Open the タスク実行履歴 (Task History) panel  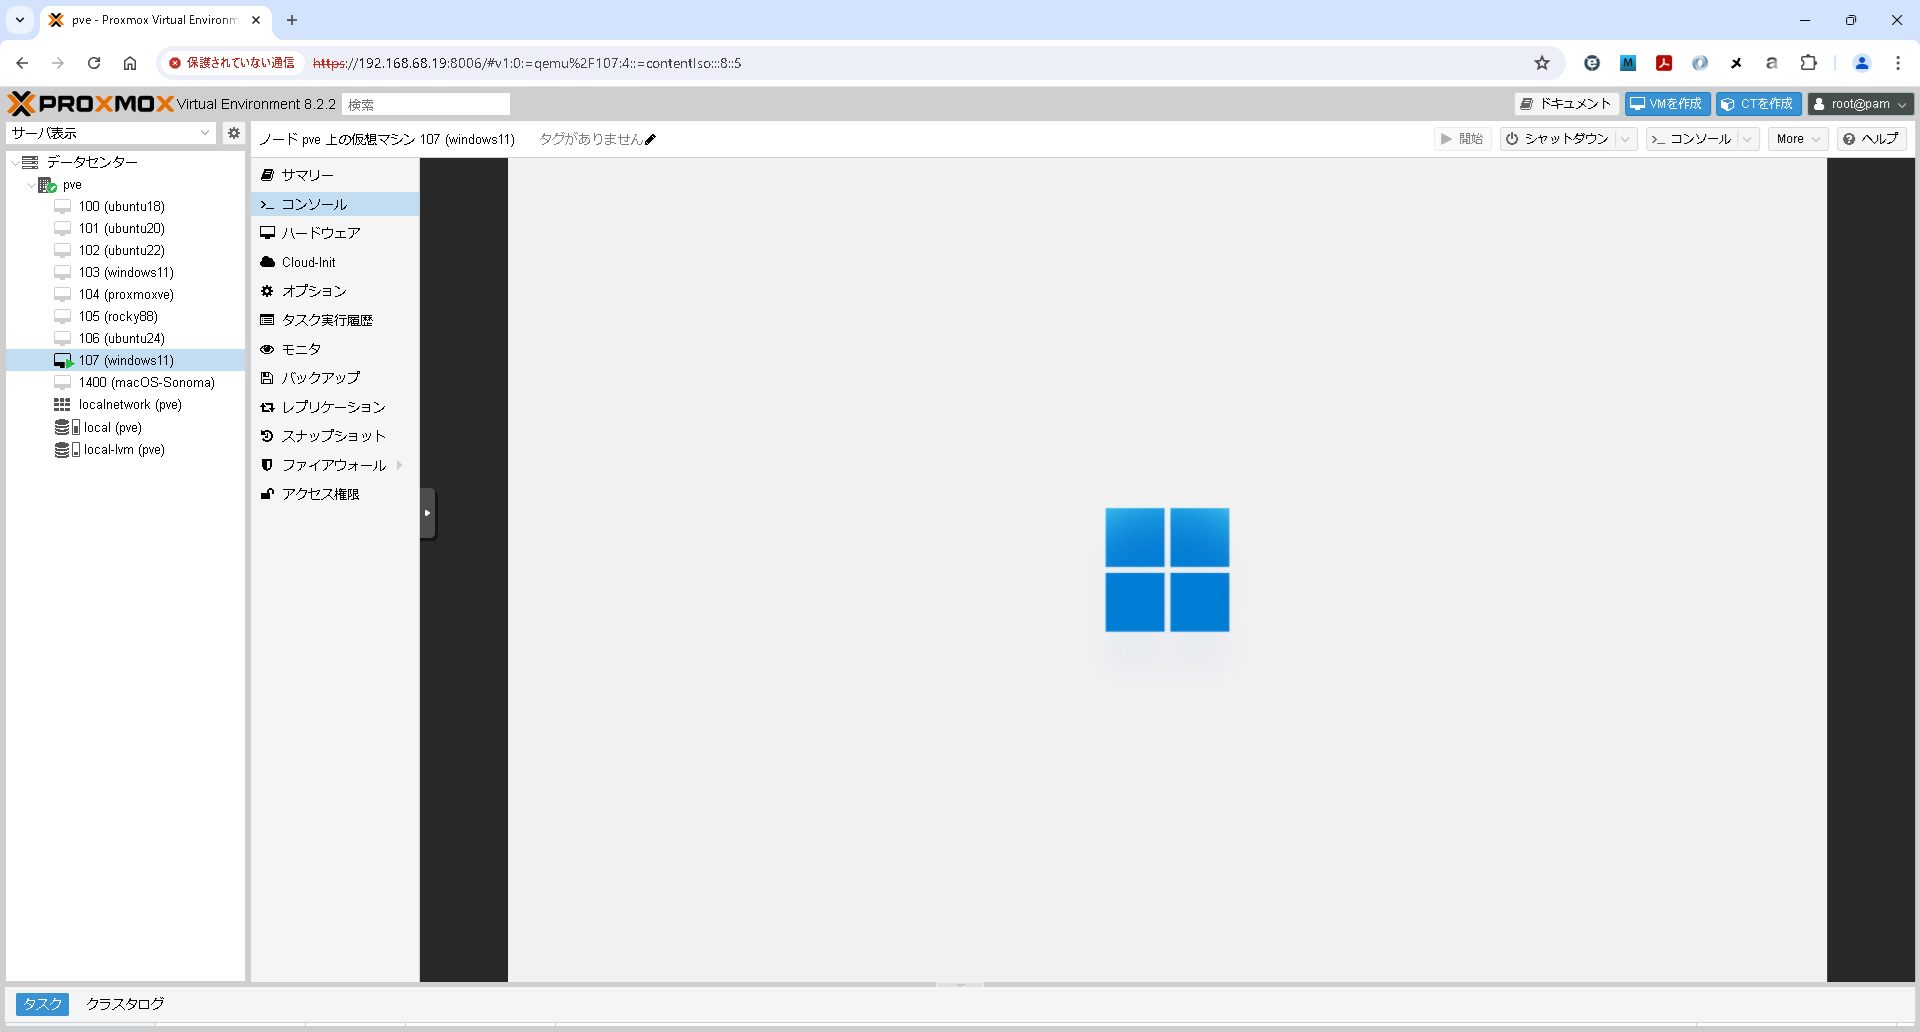pyautogui.click(x=327, y=319)
